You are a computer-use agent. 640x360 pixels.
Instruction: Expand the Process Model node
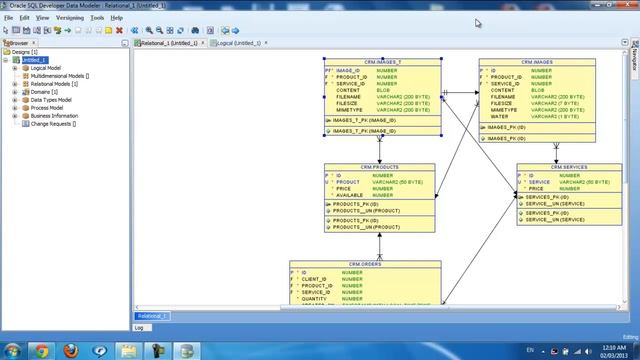point(15,108)
